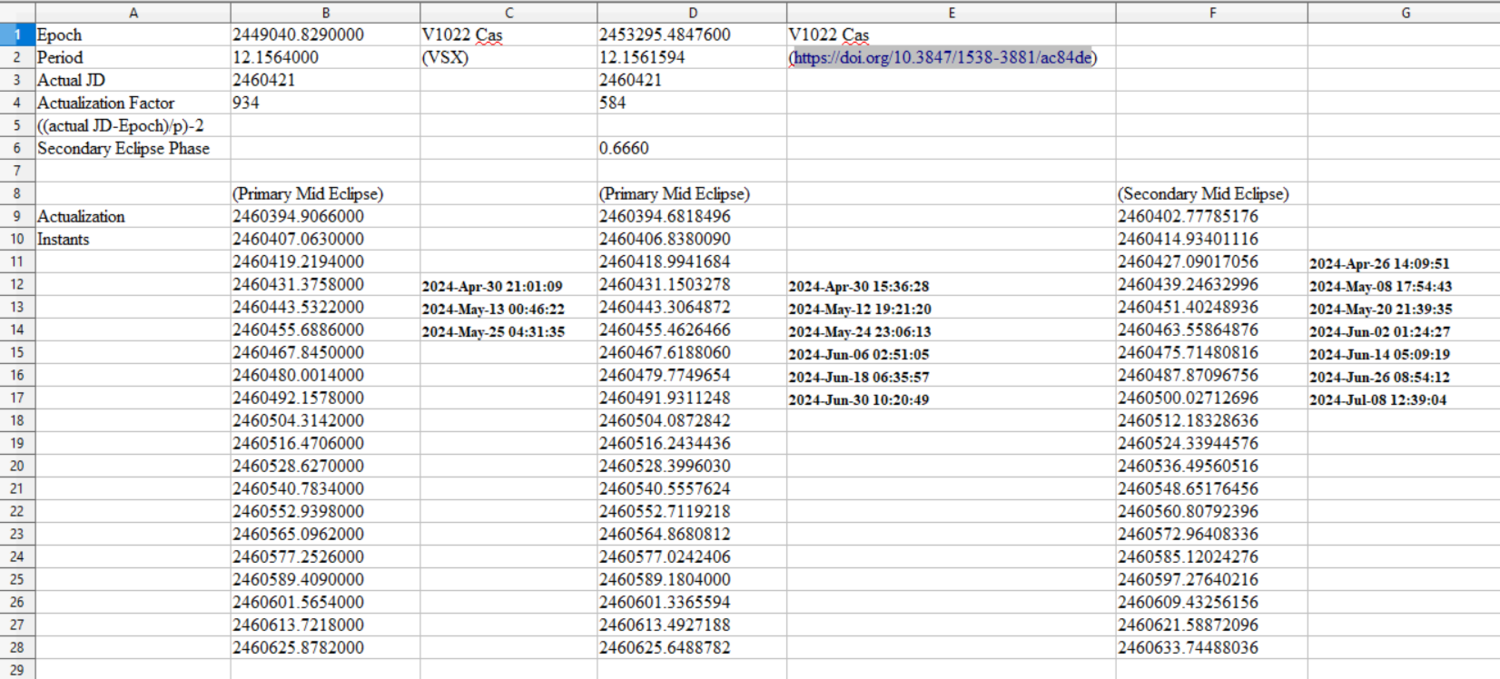Click the cell containing 2460421 in column B

coord(325,79)
